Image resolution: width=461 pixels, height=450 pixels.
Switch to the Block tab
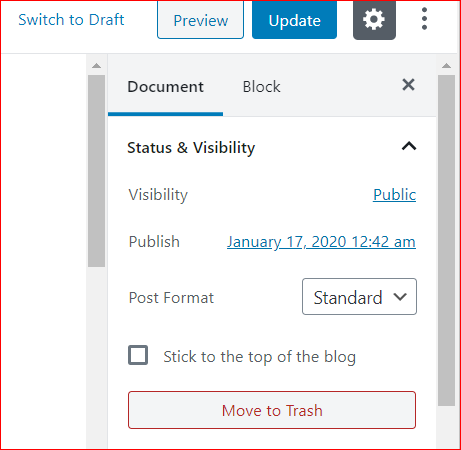click(261, 87)
